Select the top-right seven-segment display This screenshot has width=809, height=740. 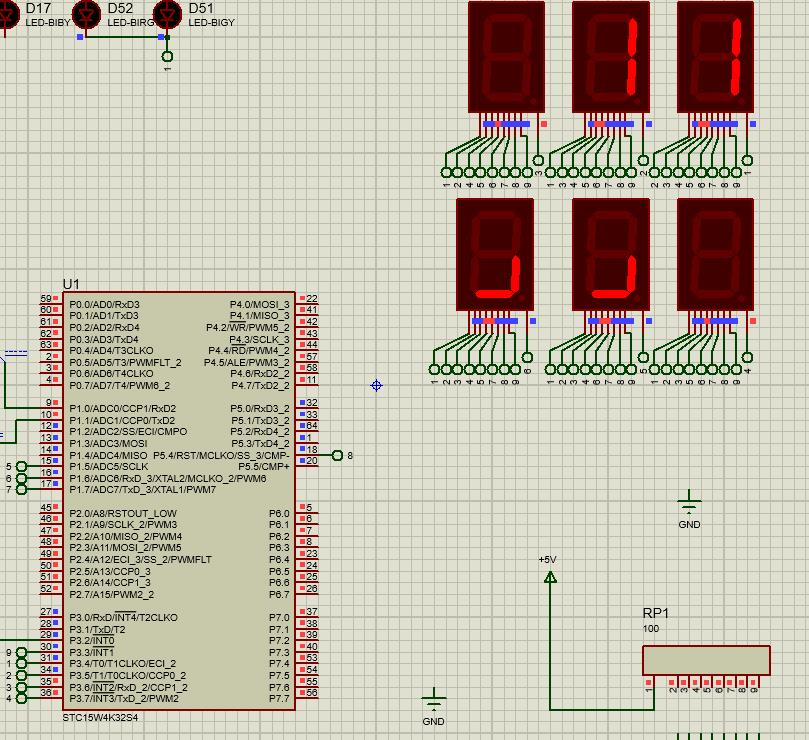[x=715, y=57]
